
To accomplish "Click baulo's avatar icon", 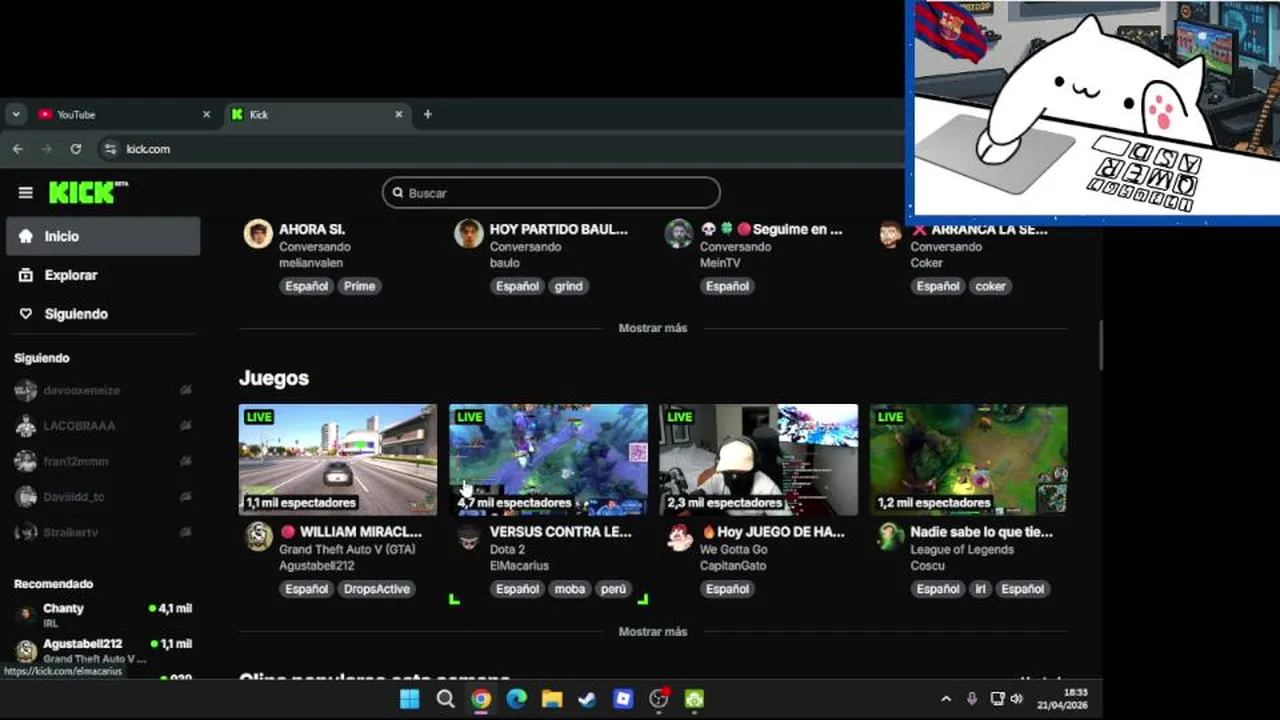I will [469, 234].
